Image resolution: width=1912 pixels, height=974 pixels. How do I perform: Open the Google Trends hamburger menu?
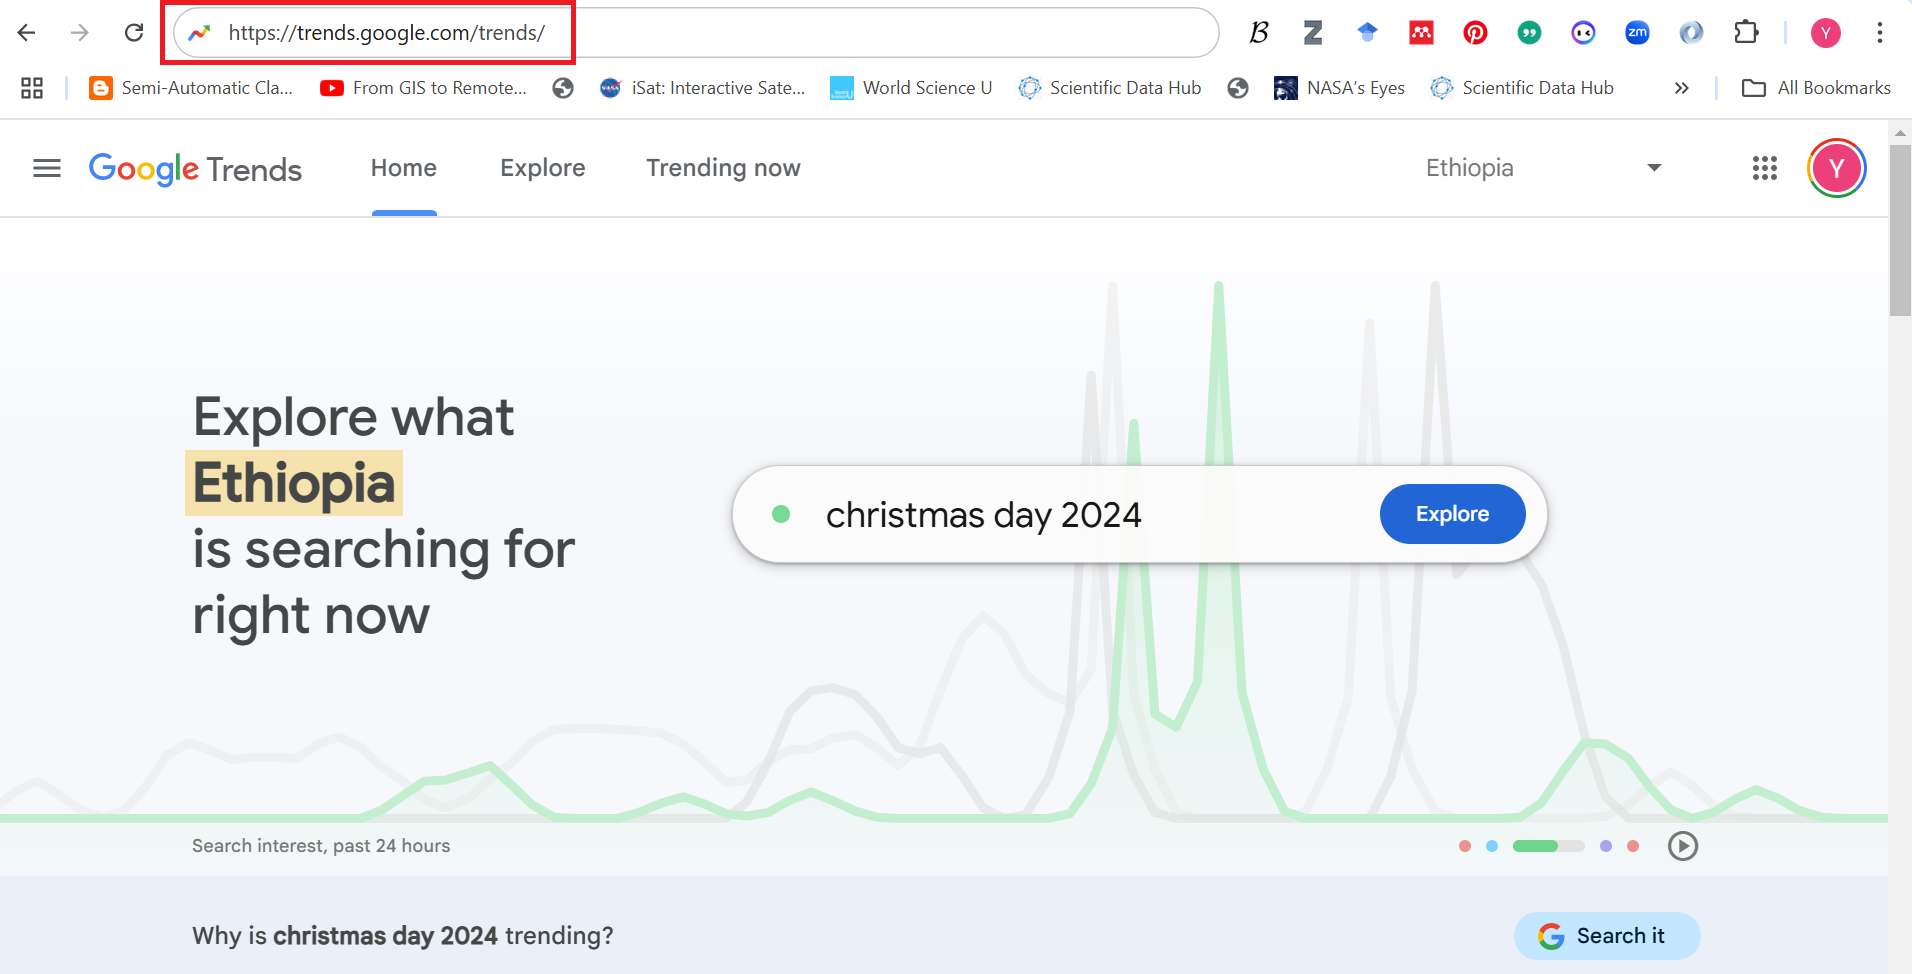pos(47,168)
